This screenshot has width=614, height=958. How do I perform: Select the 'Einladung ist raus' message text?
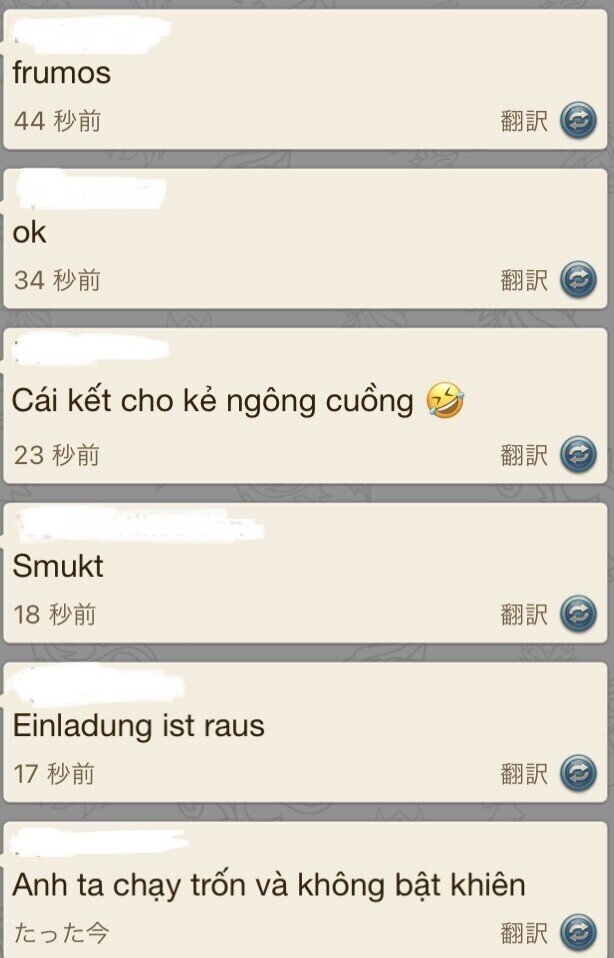(139, 725)
